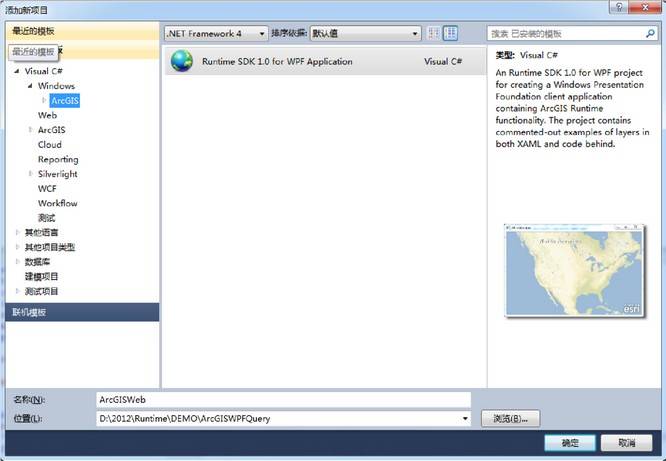Select the Reporting tree item
The height and width of the screenshot is (461, 666).
[58, 159]
